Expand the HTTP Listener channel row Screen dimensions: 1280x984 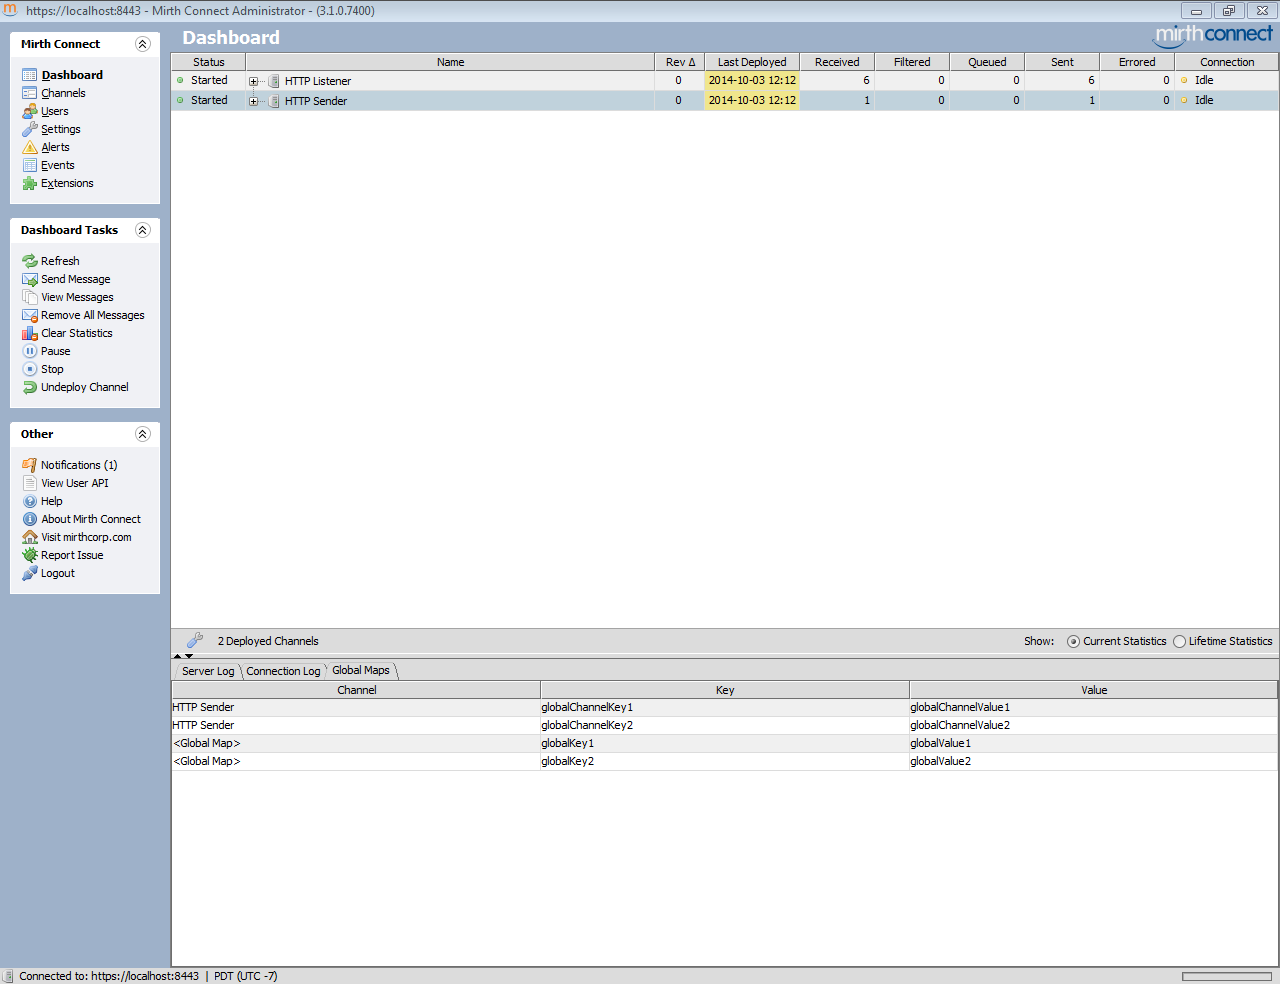tap(254, 81)
